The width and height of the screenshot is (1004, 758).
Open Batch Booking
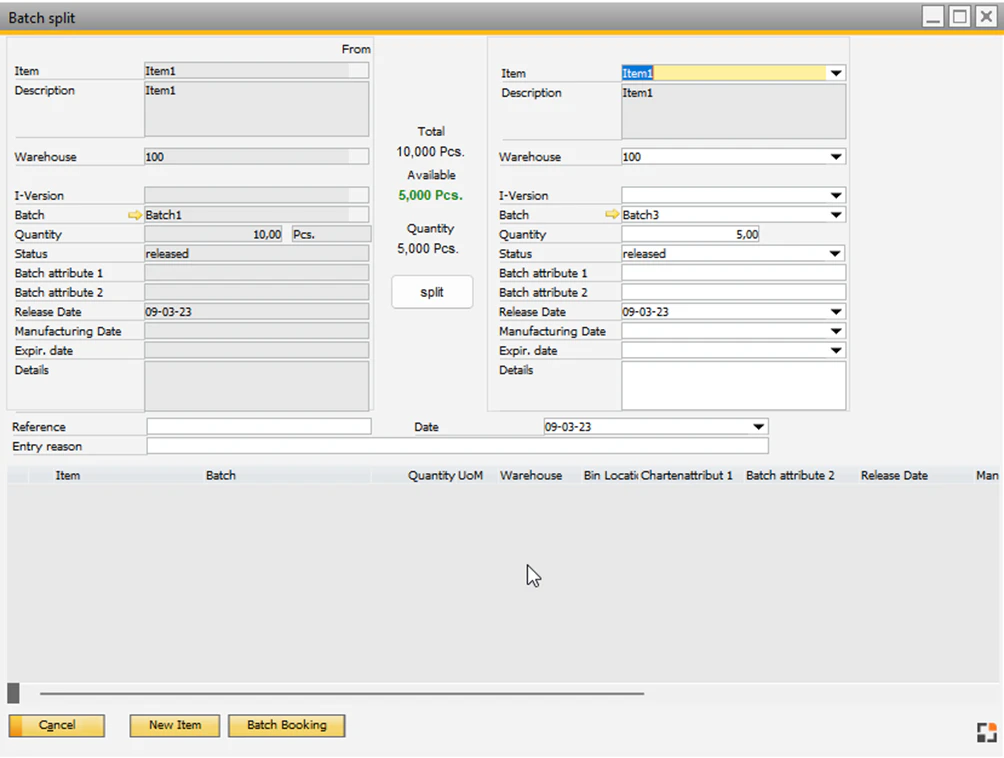coord(286,725)
